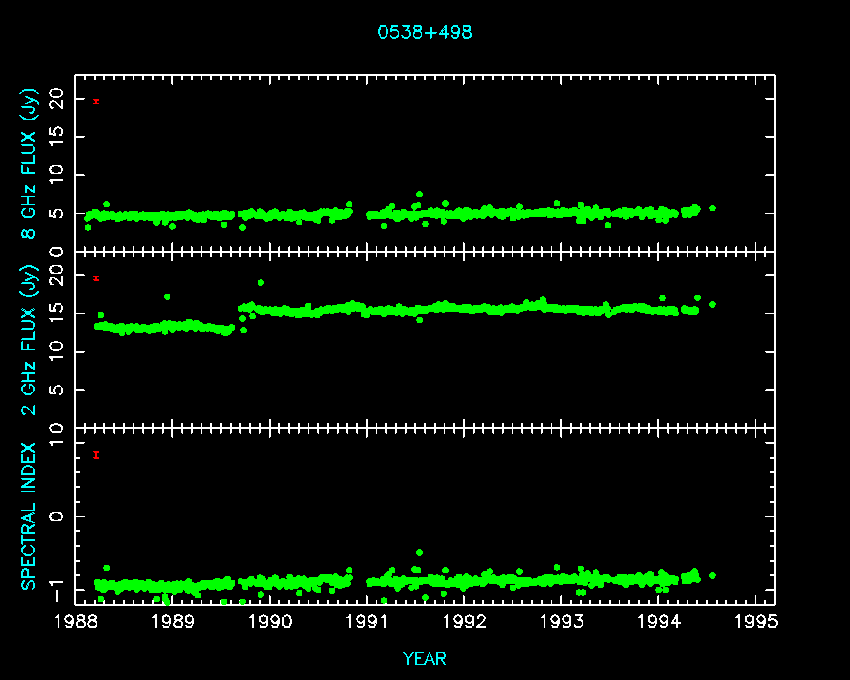Pick the last 2 GHz data point in mid-1994

point(712,304)
